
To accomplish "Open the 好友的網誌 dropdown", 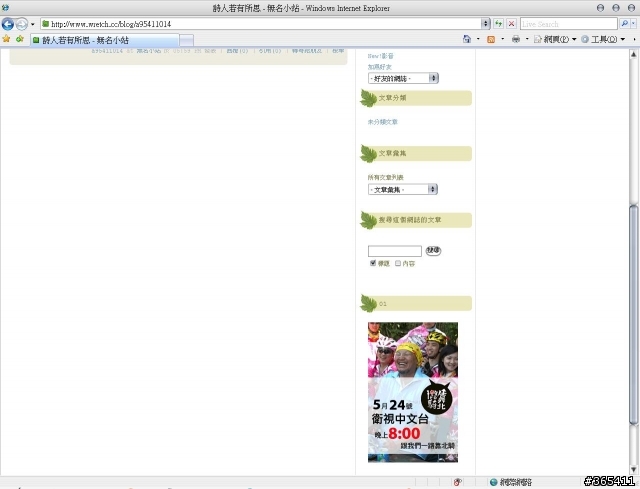I will click(403, 78).
